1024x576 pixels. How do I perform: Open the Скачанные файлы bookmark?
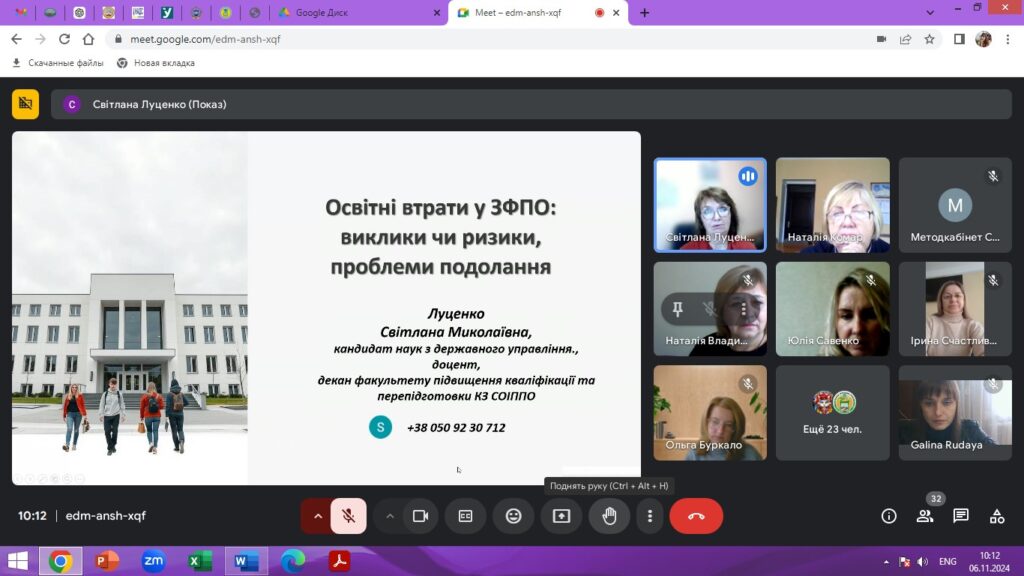[x=58, y=62]
